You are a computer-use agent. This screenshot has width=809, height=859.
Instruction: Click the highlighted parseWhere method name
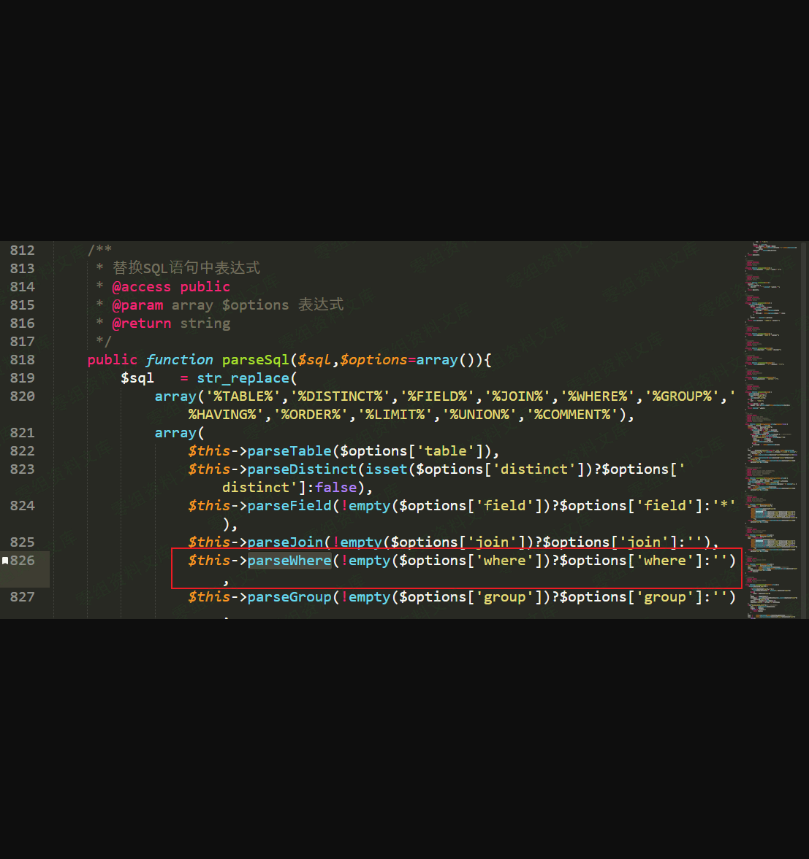coord(289,561)
